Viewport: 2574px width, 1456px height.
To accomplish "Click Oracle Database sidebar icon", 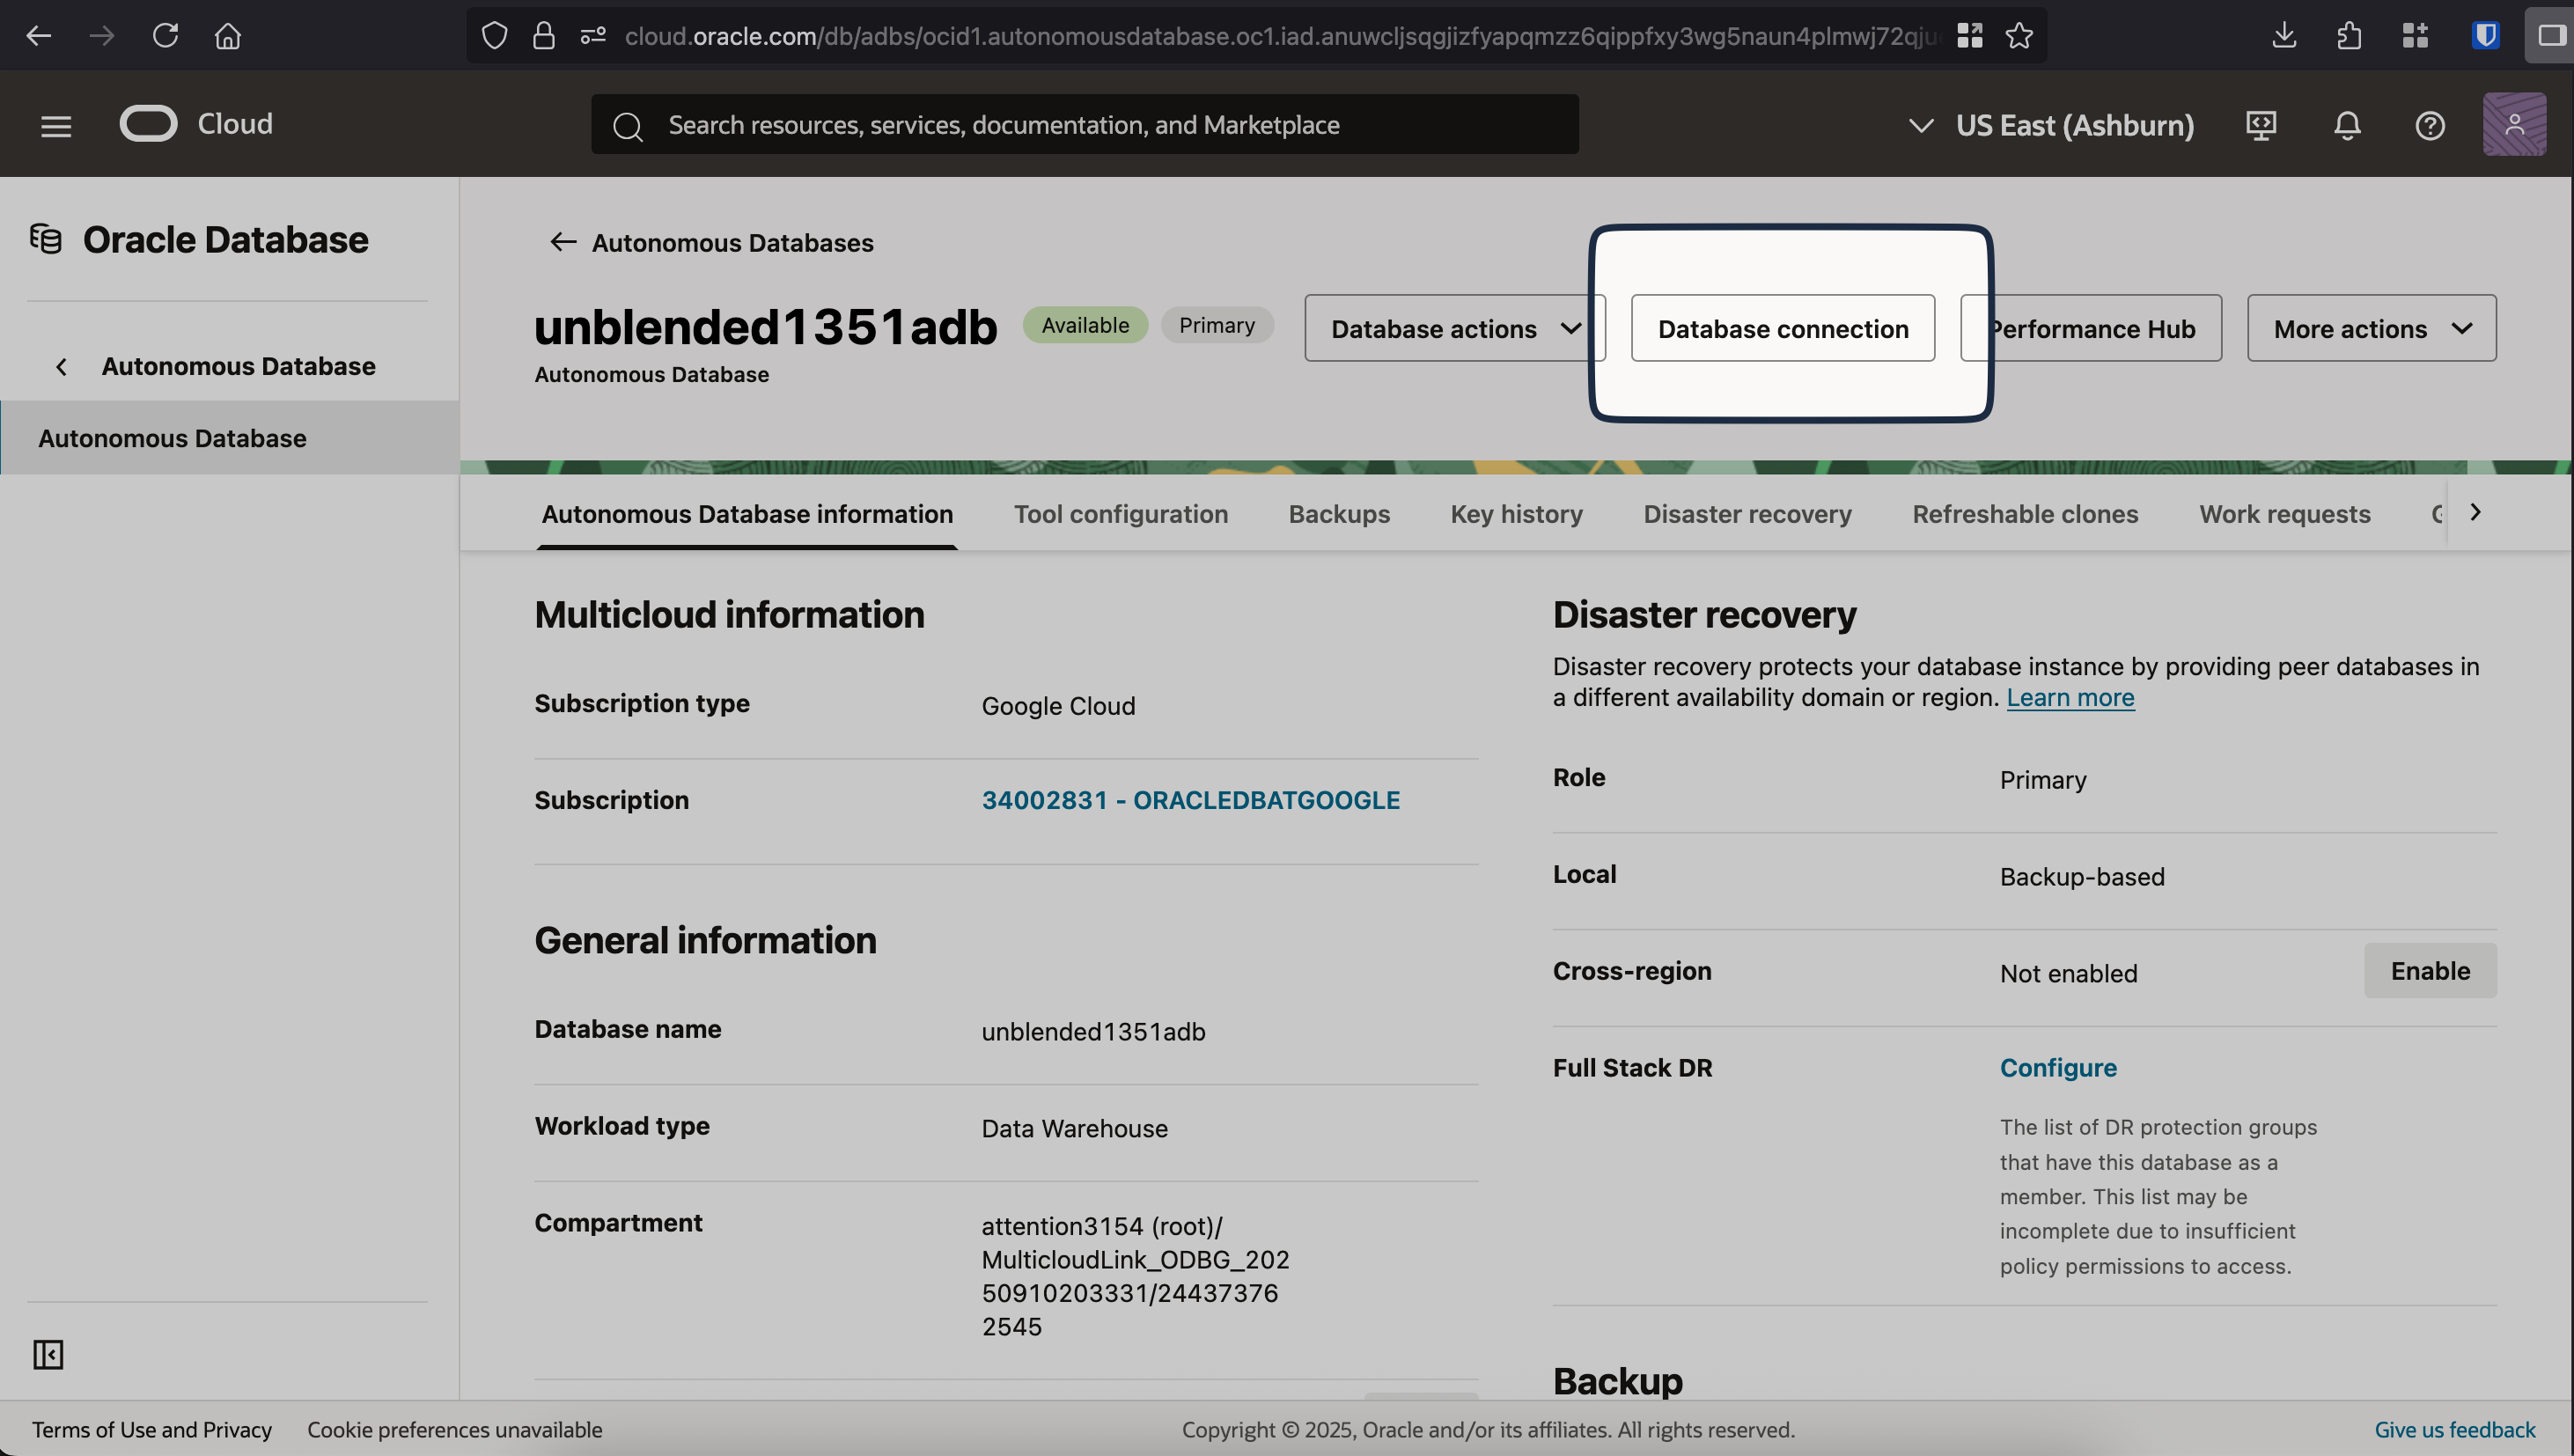I will (x=46, y=239).
